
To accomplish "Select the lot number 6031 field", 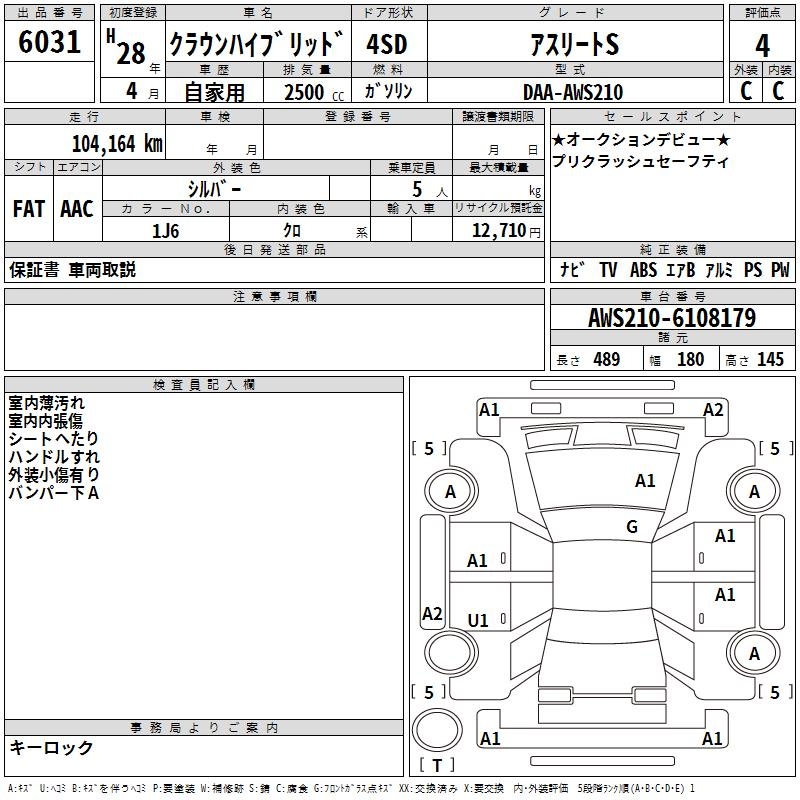I will coord(49,42).
